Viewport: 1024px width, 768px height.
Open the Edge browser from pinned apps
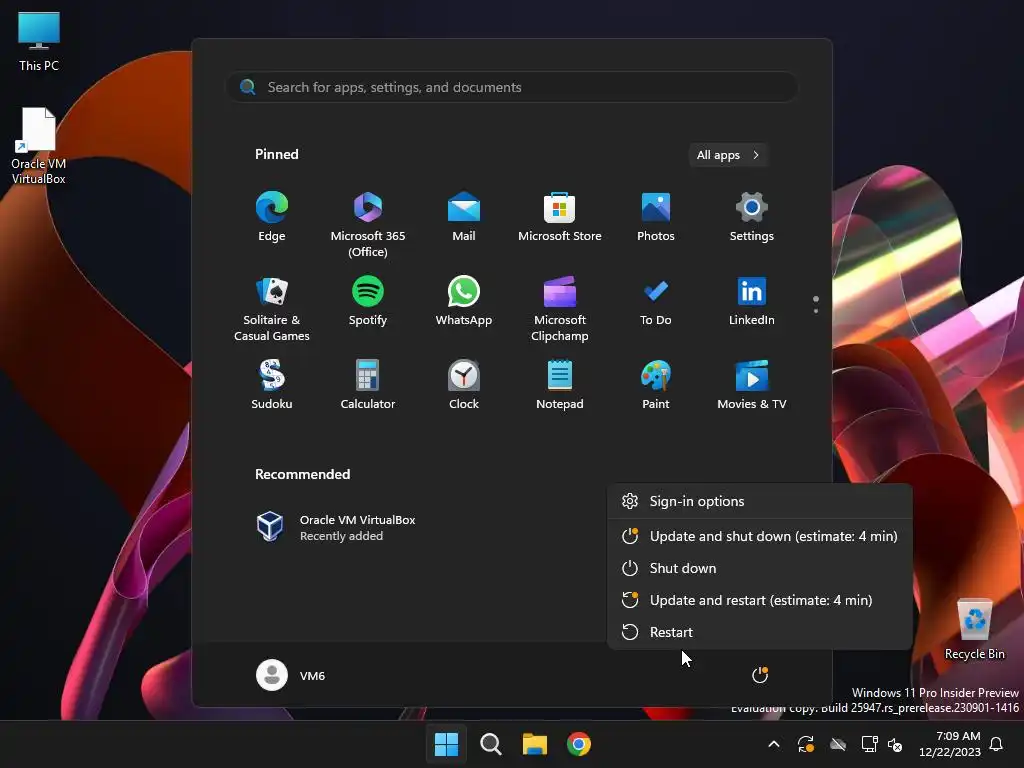[272, 217]
